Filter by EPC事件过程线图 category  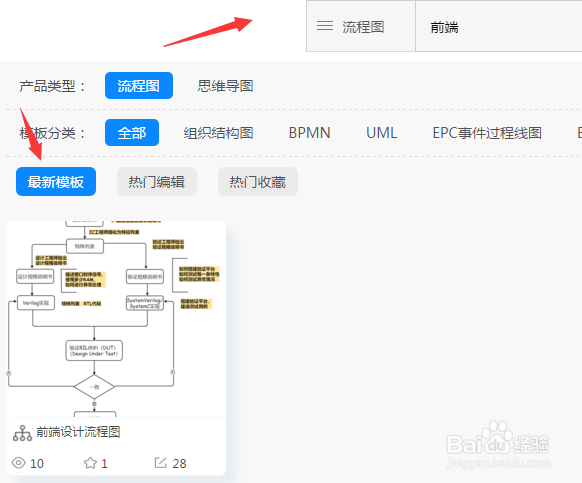[487, 133]
